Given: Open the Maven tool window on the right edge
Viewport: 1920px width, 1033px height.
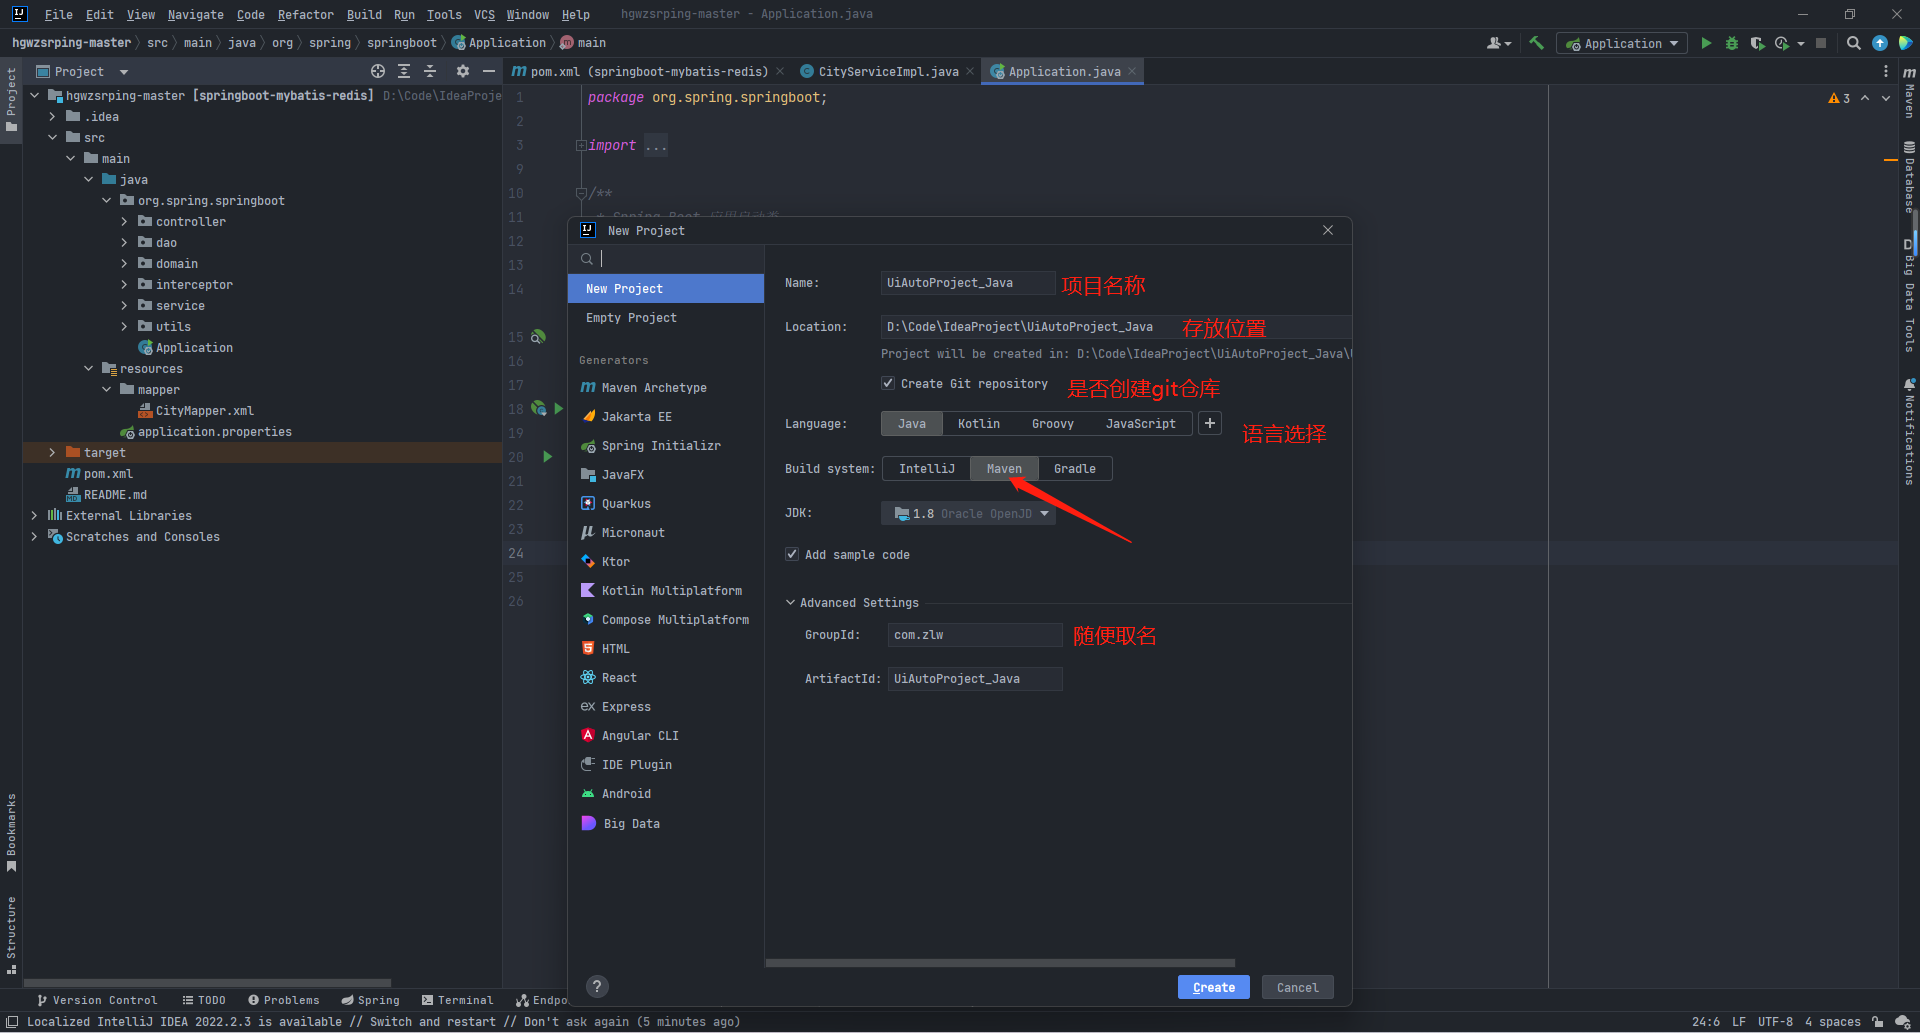Looking at the screenshot, I should tap(1909, 93).
